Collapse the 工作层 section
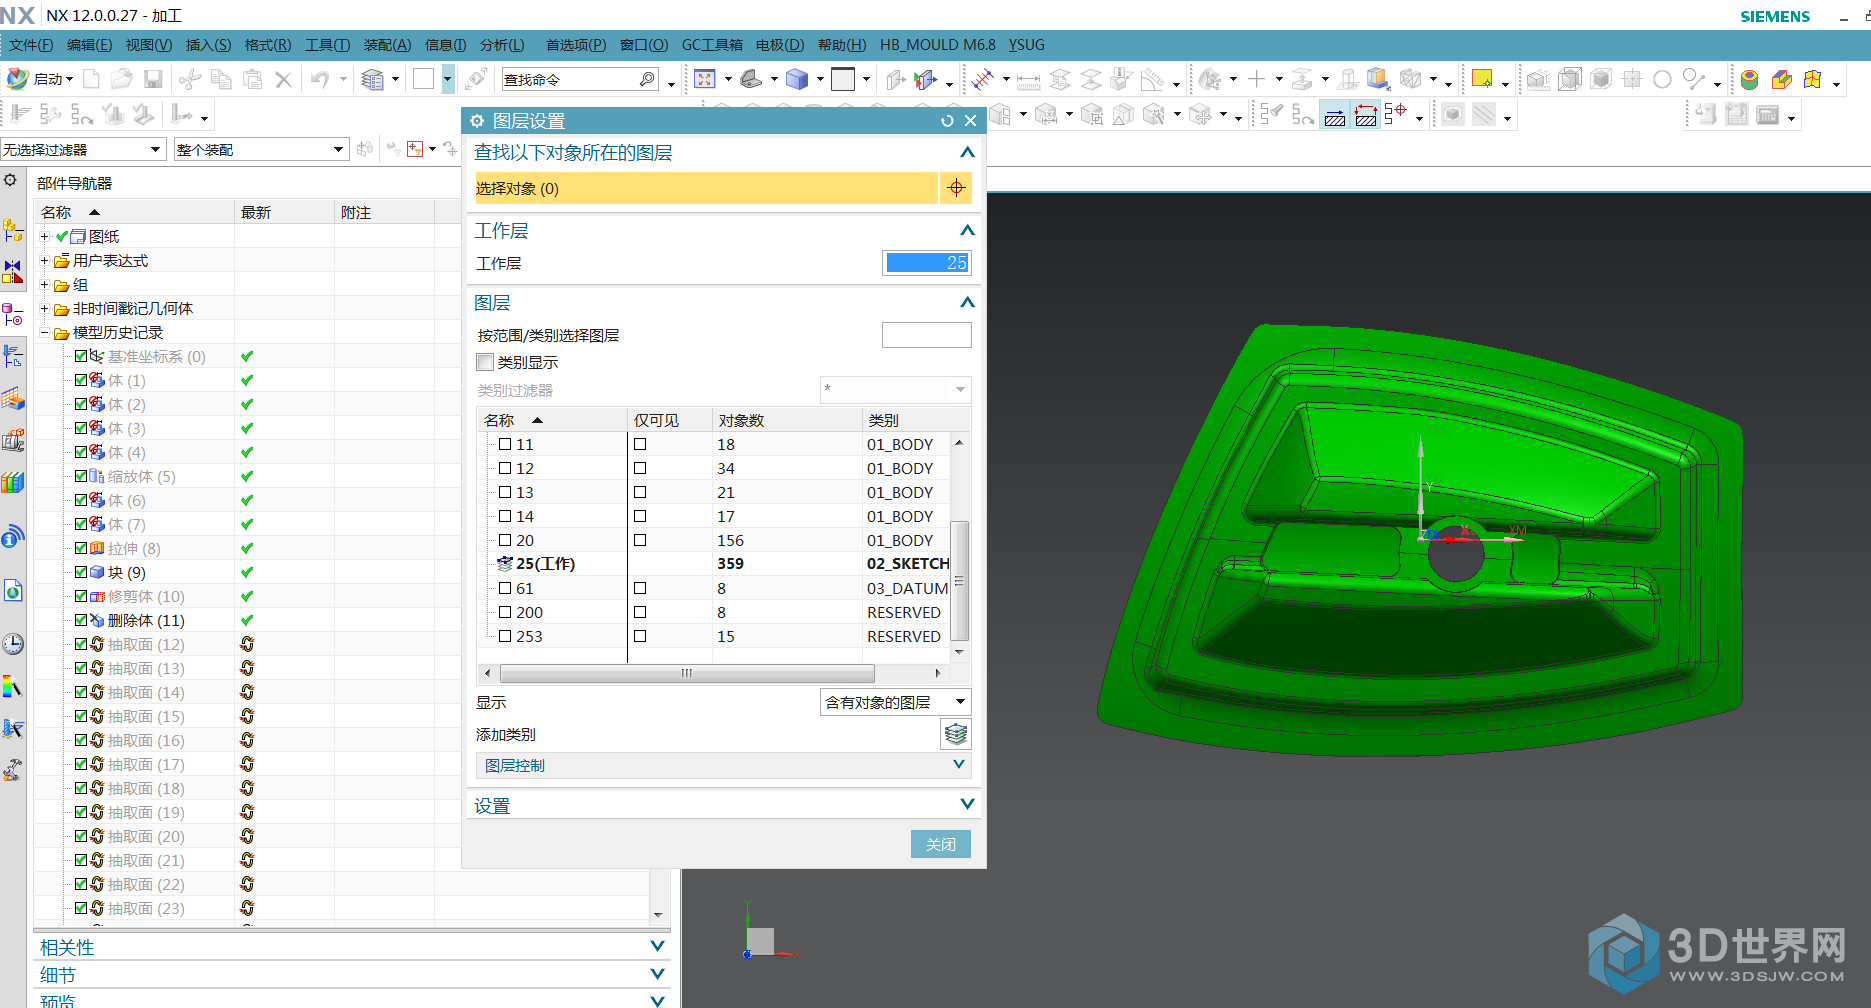 (967, 230)
